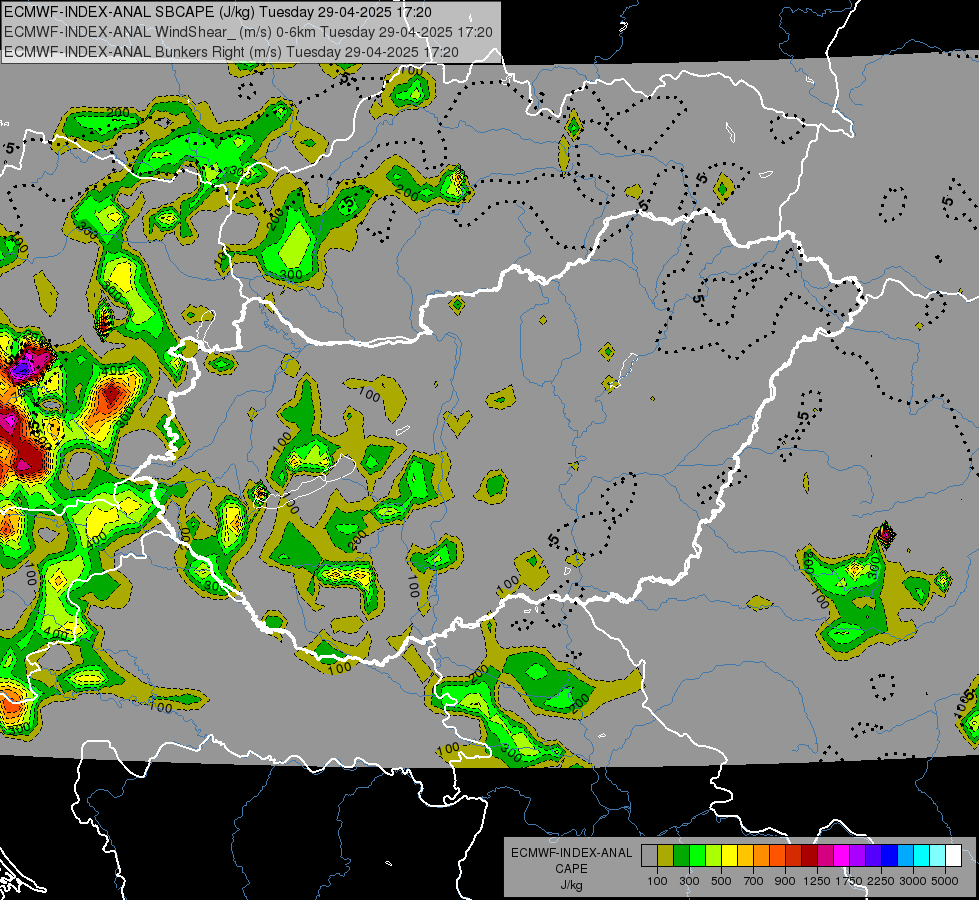Click the legend tick label 5000

pyautogui.click(x=944, y=881)
